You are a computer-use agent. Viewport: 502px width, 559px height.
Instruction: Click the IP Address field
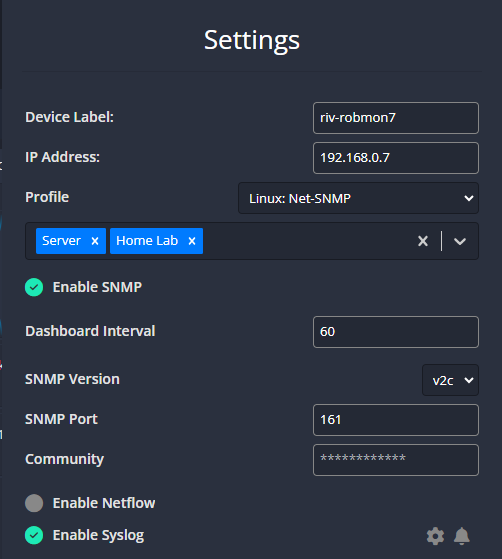click(x=396, y=158)
